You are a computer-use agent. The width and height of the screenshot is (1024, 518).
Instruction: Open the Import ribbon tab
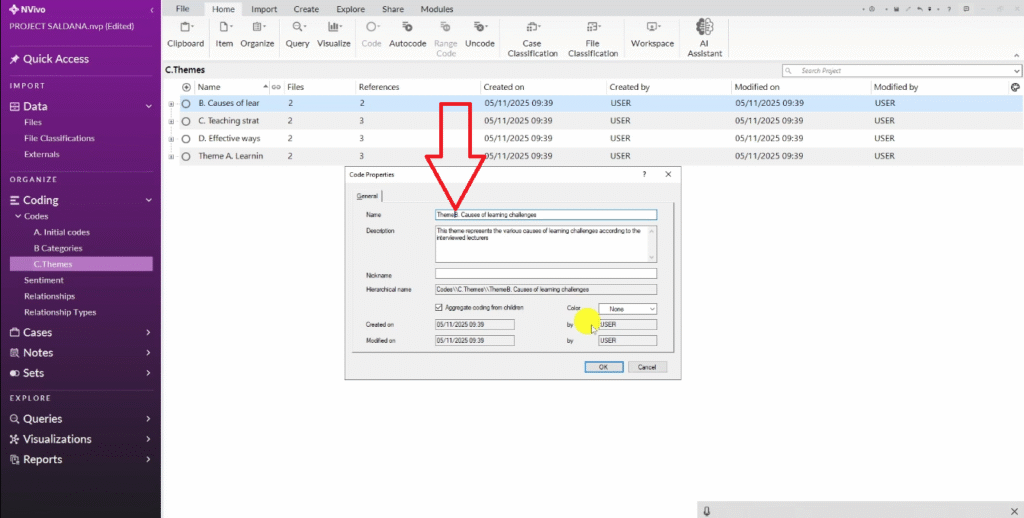click(264, 8)
